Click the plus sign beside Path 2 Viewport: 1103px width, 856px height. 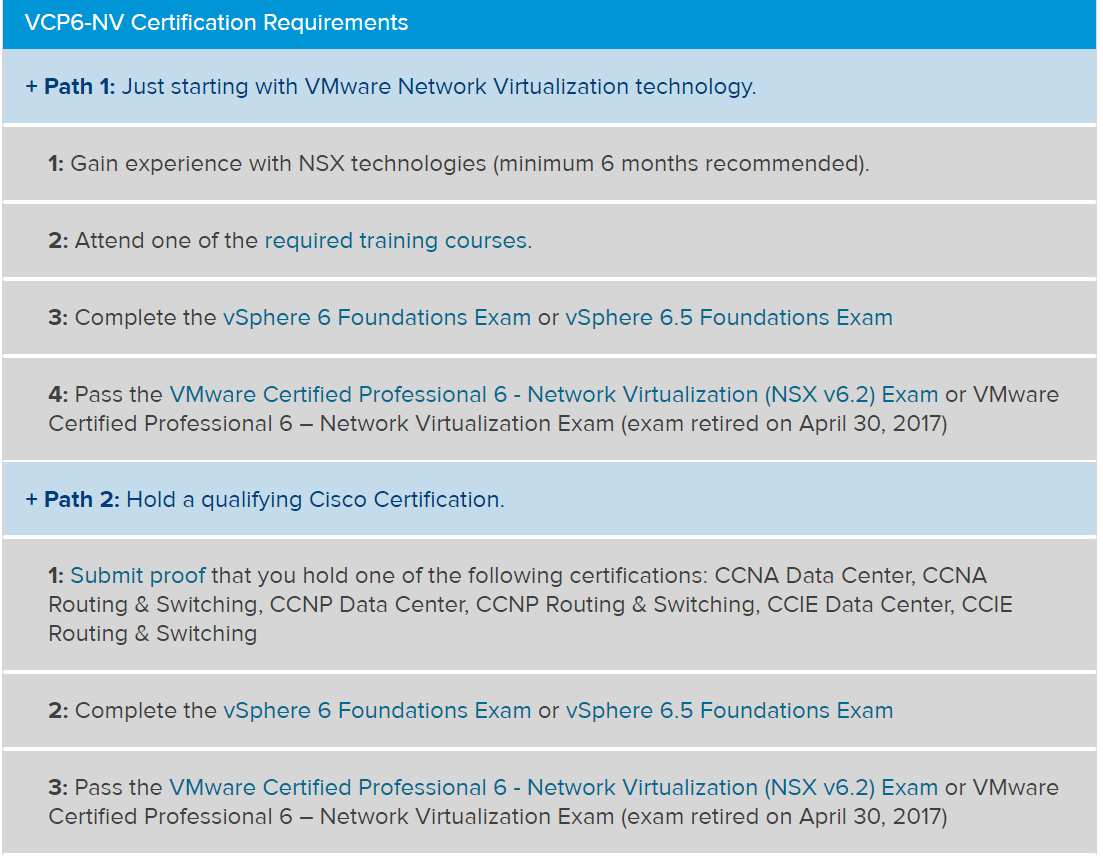coord(32,499)
